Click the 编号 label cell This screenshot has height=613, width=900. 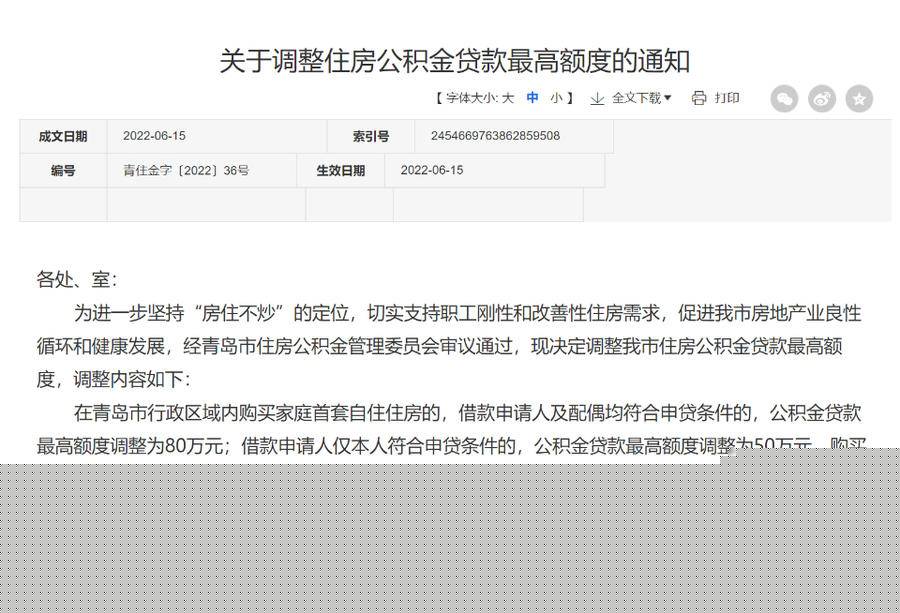(x=63, y=170)
